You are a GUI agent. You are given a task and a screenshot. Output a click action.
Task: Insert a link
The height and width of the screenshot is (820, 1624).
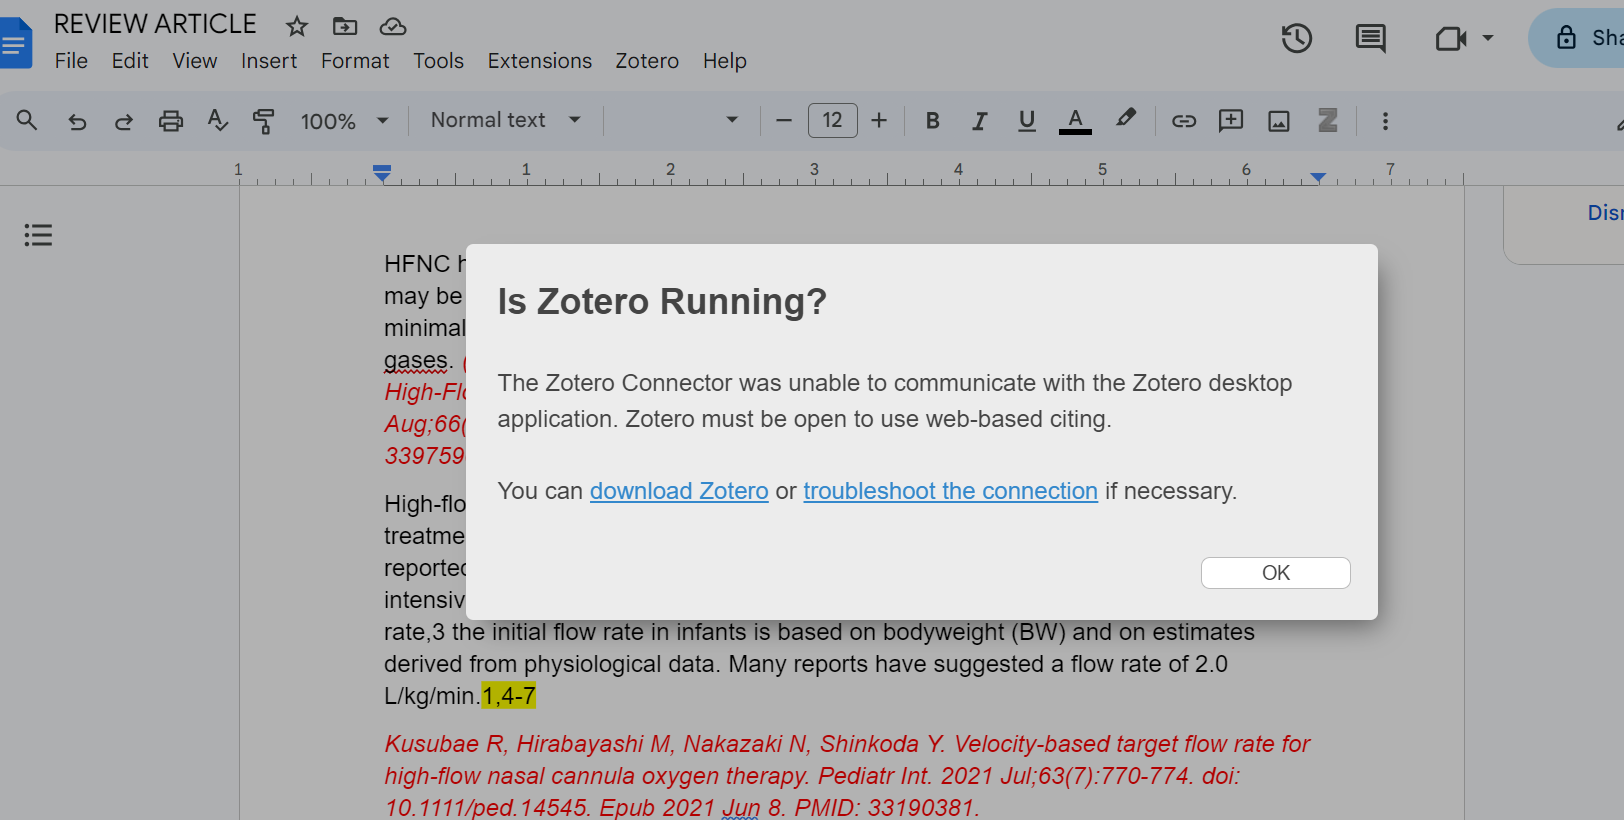[x=1184, y=121]
